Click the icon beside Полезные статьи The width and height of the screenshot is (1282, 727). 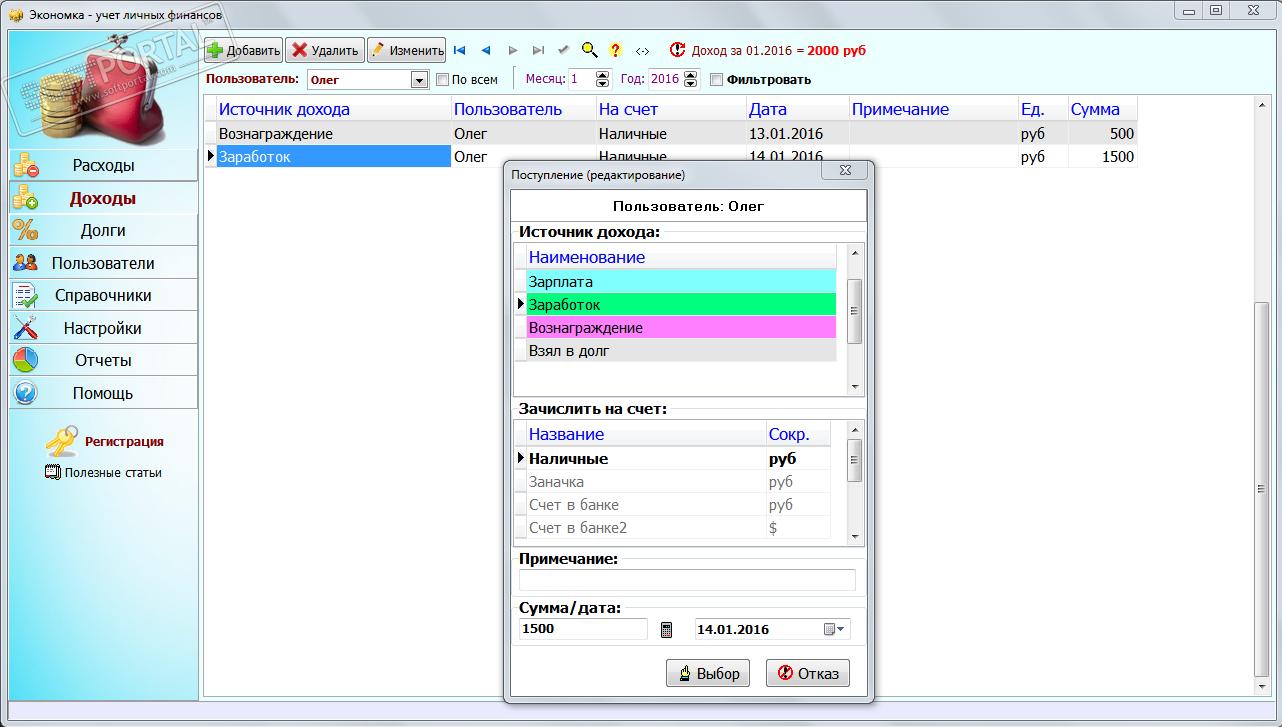[53, 472]
